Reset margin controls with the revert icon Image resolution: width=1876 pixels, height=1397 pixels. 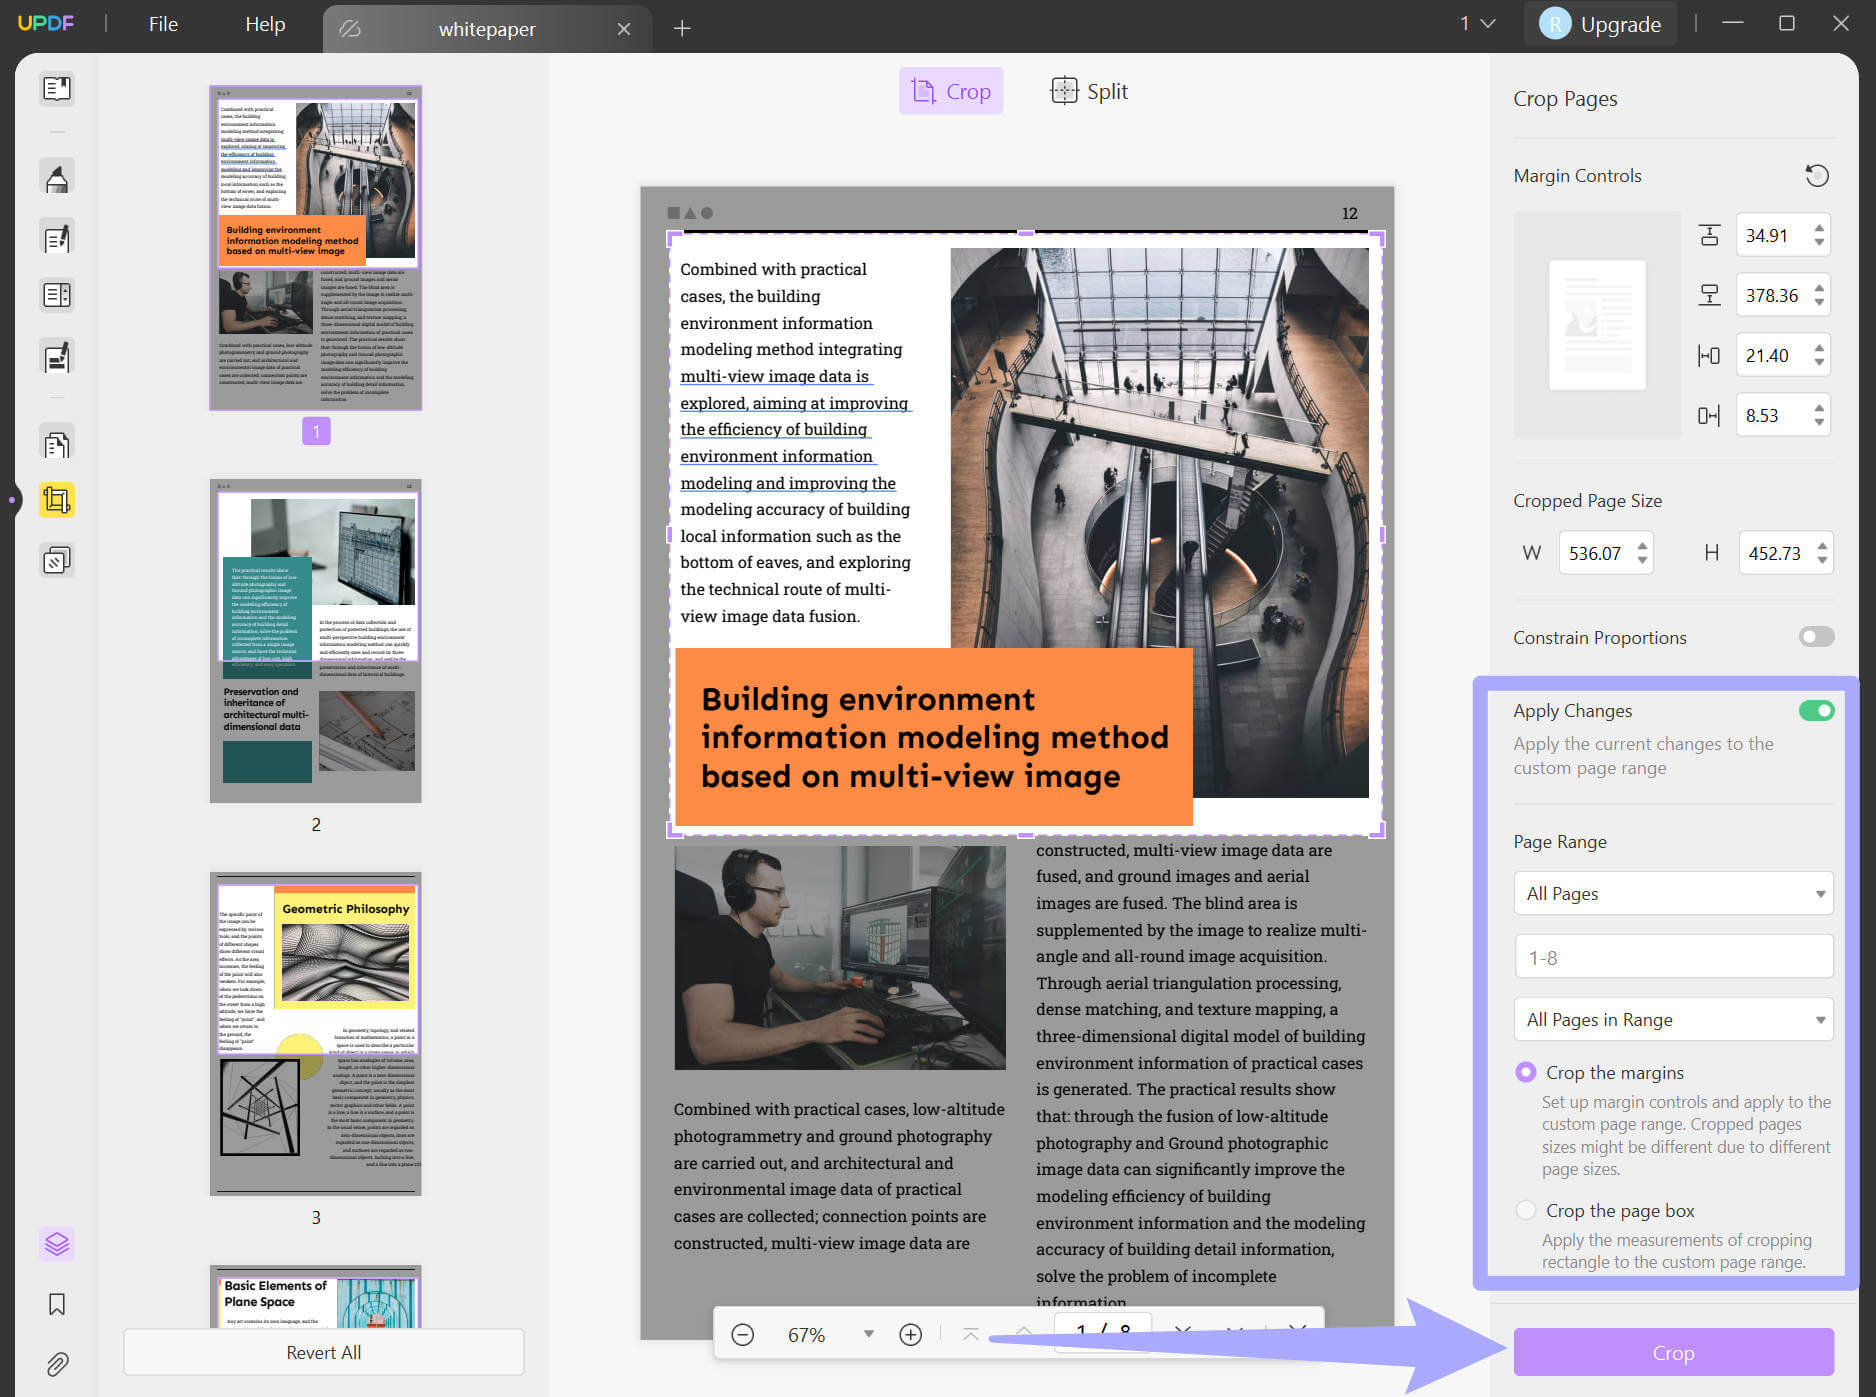1817,175
